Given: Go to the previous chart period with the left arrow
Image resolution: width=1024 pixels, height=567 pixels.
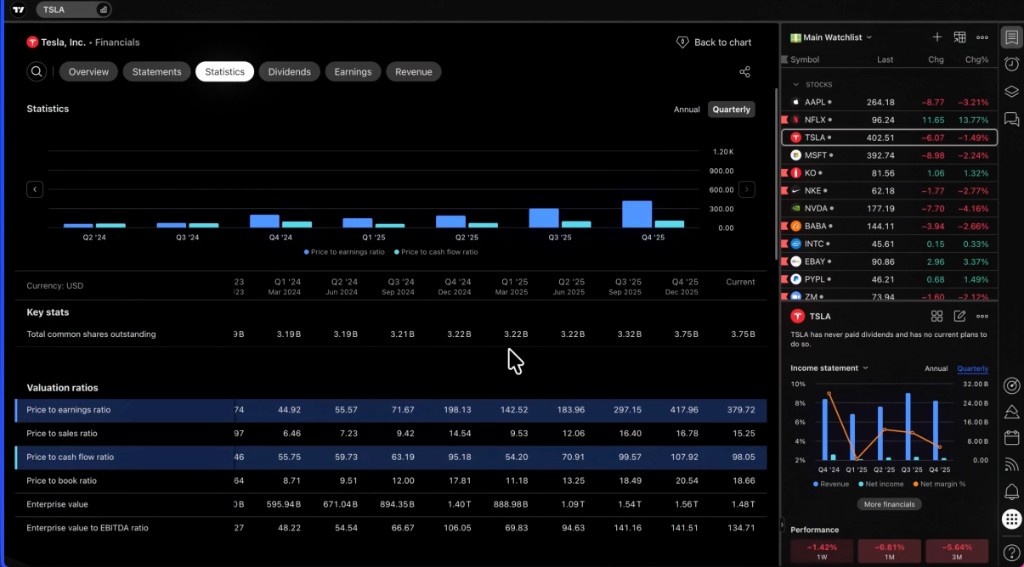Looking at the screenshot, I should click(x=35, y=189).
